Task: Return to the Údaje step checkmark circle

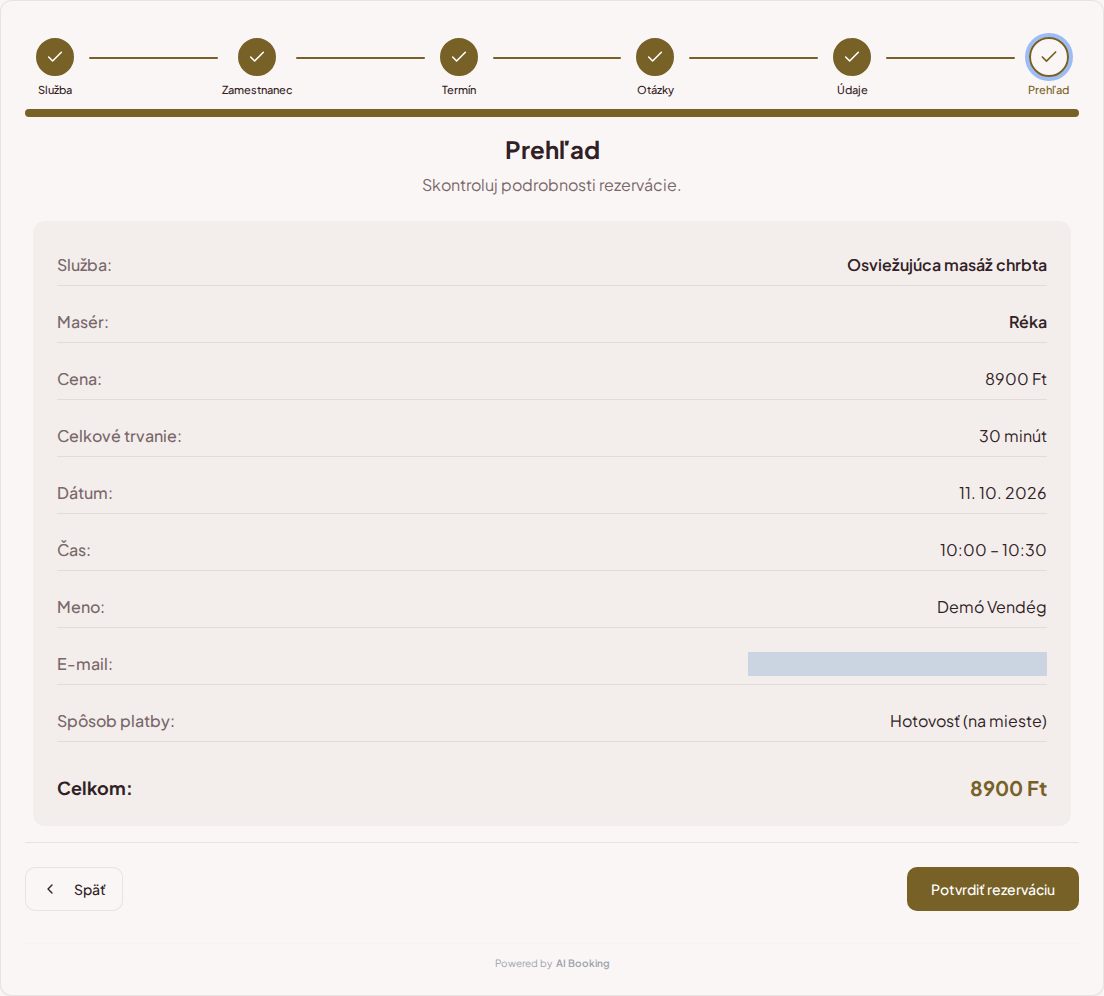Action: [852, 57]
